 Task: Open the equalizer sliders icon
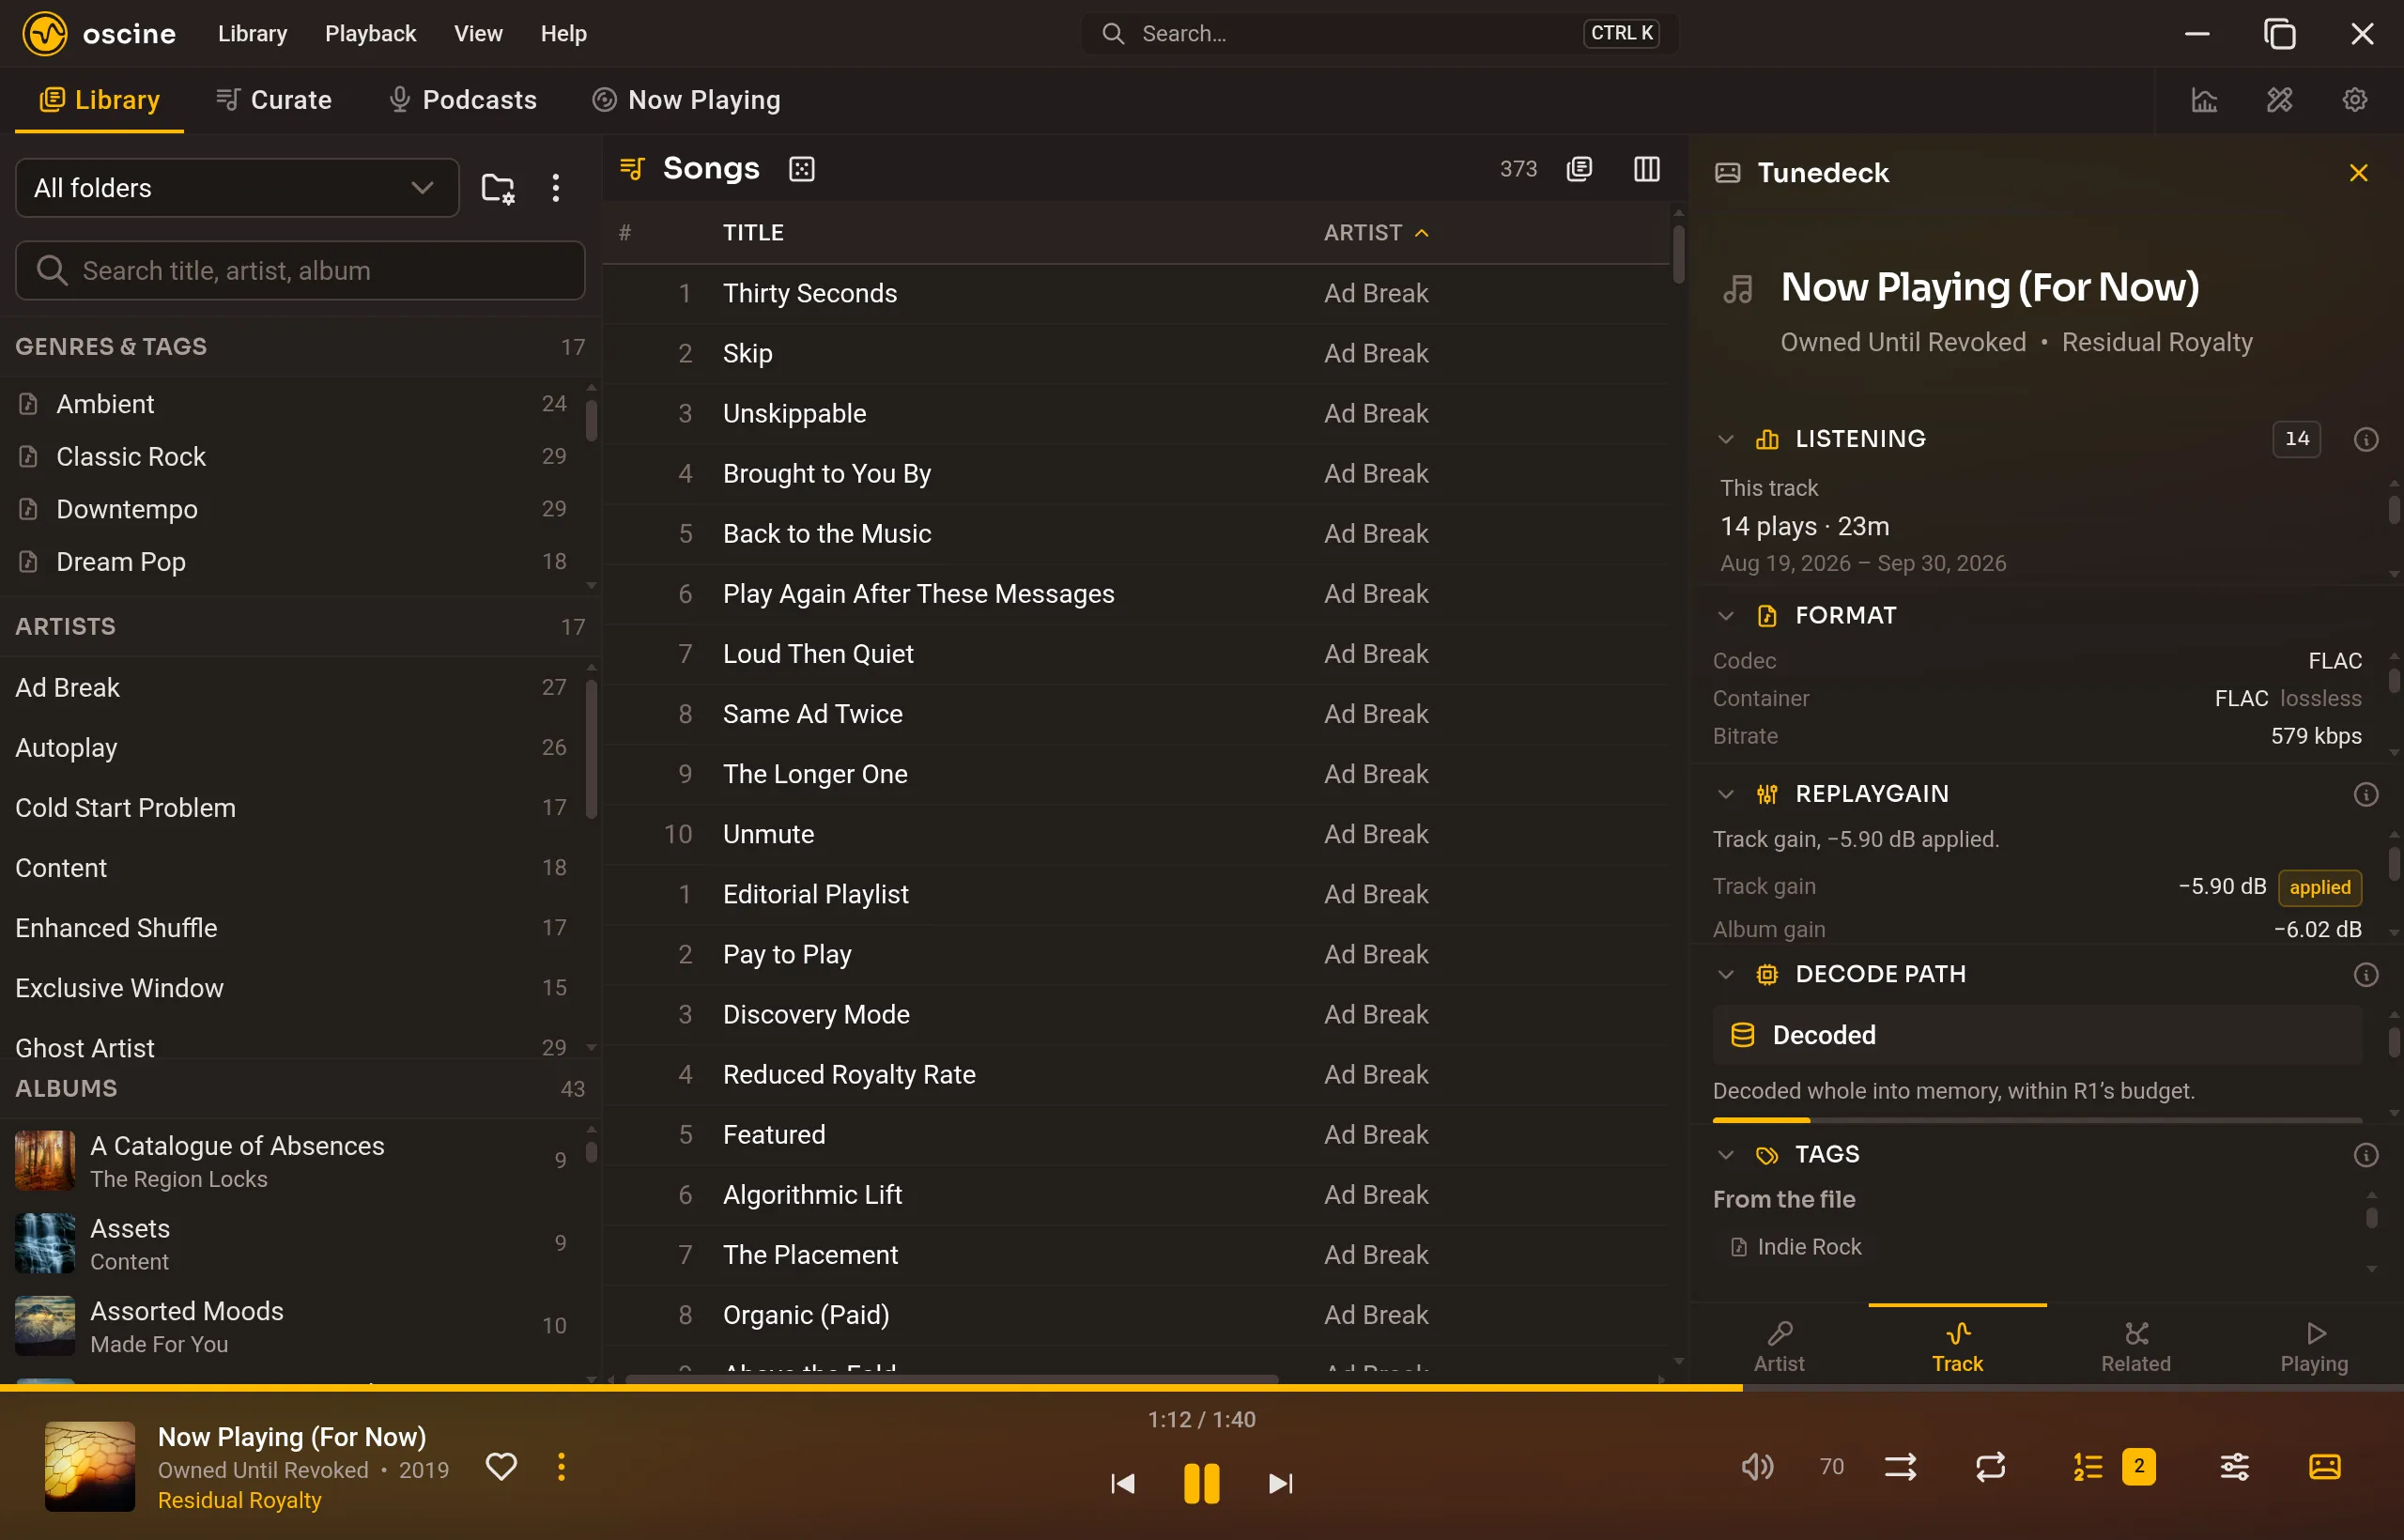(x=2235, y=1467)
